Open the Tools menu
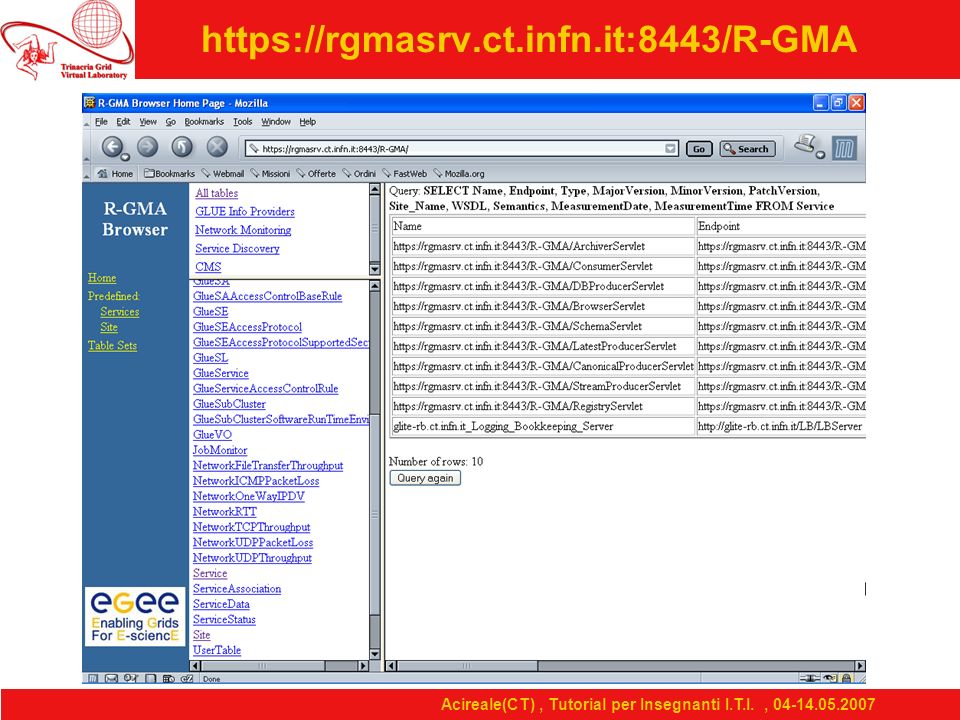 (242, 122)
